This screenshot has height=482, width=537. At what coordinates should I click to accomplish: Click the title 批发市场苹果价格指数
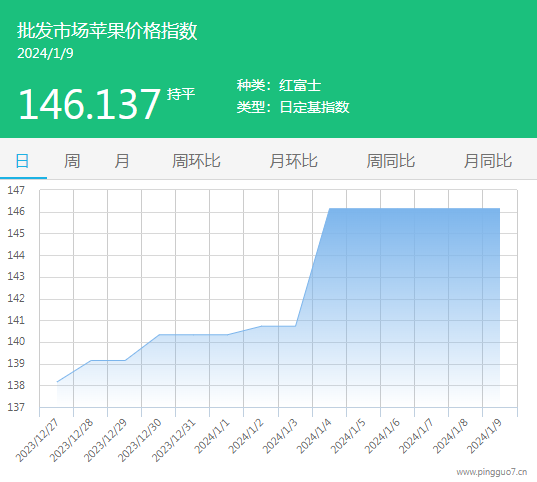pos(107,31)
